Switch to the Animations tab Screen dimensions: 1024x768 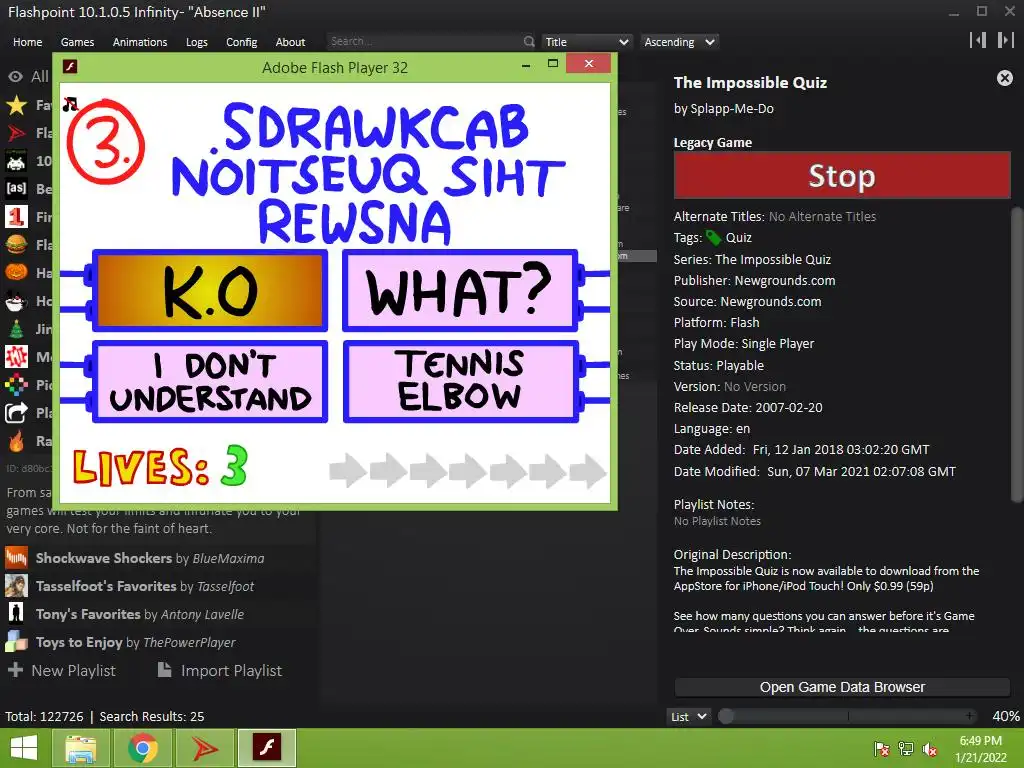click(140, 42)
